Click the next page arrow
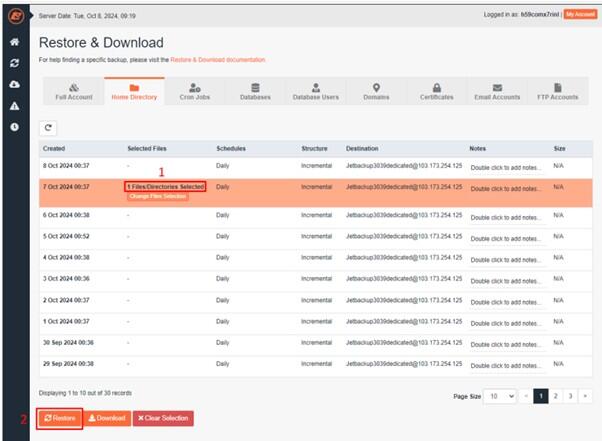602x441 pixels. 585,396
